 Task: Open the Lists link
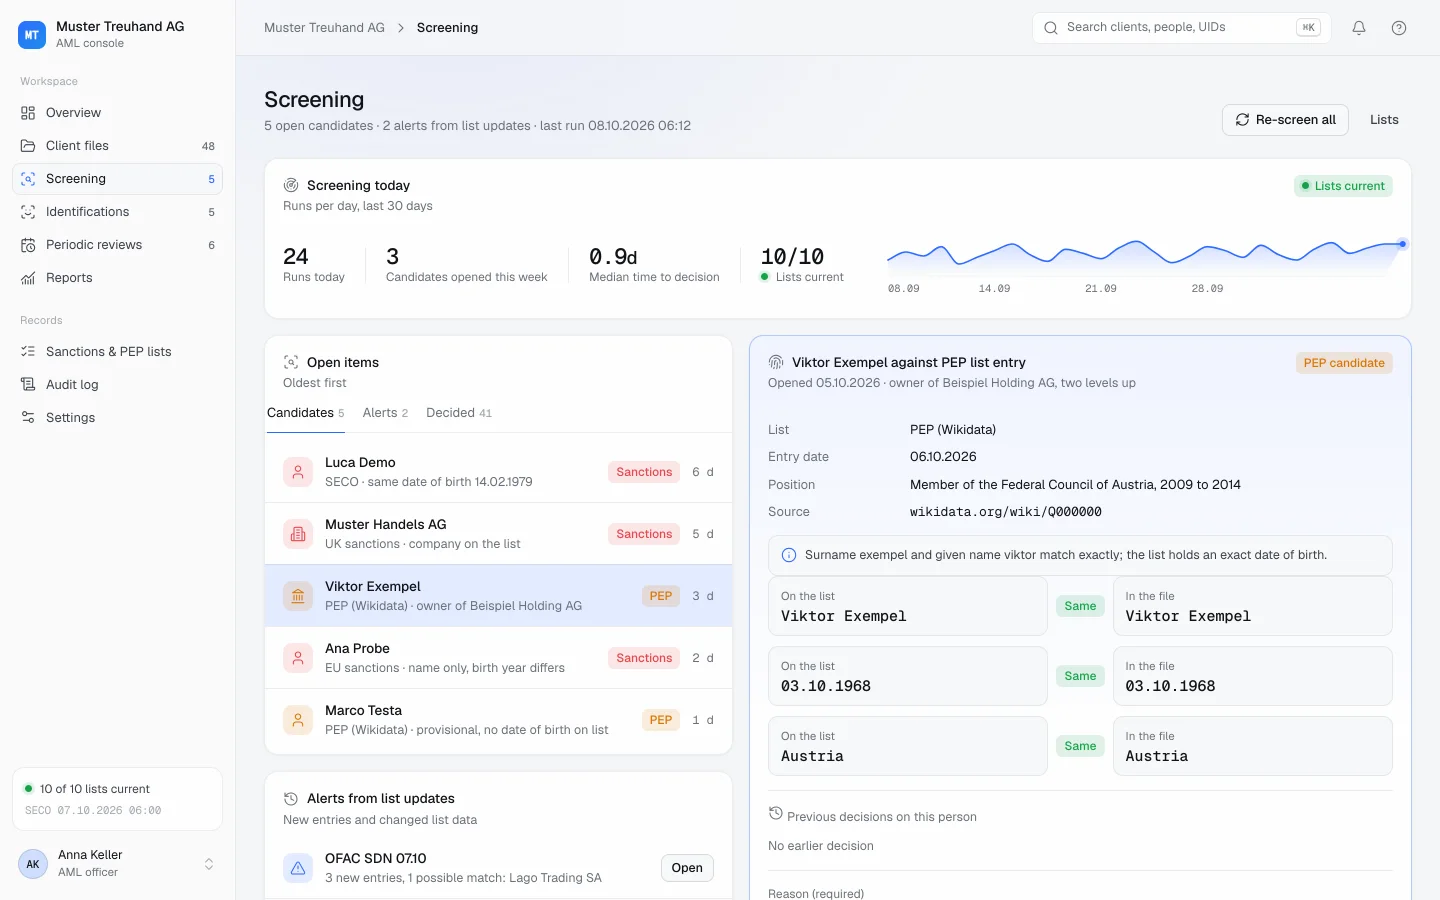(x=1384, y=120)
